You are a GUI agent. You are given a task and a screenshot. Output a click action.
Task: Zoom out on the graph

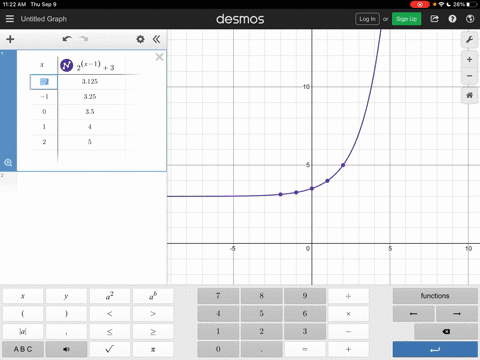tap(469, 76)
